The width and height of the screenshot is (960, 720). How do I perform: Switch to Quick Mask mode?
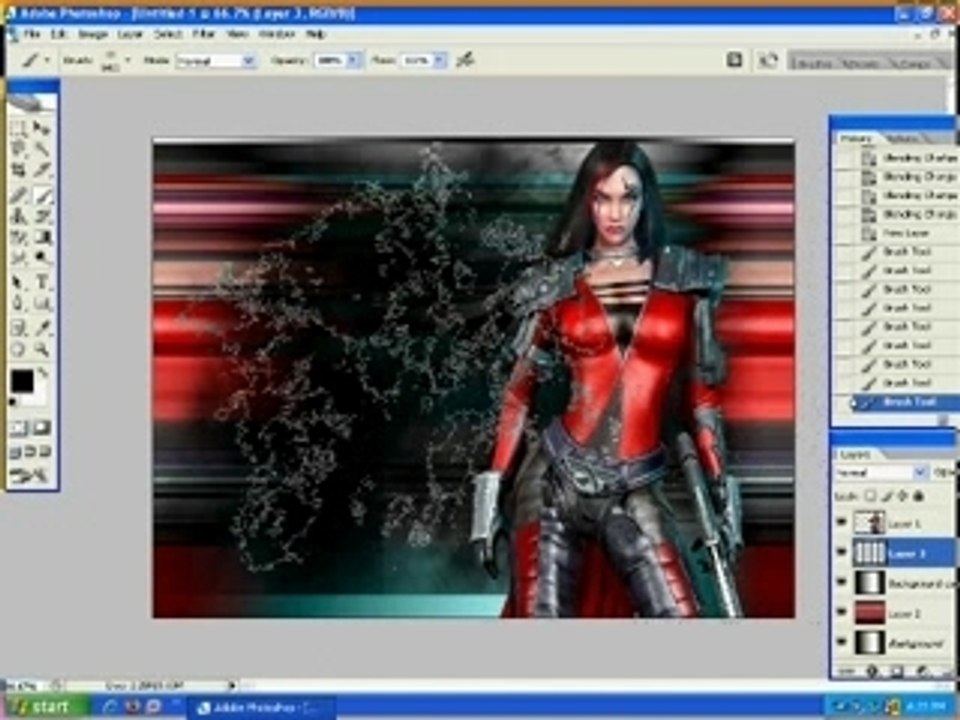pyautogui.click(x=42, y=427)
